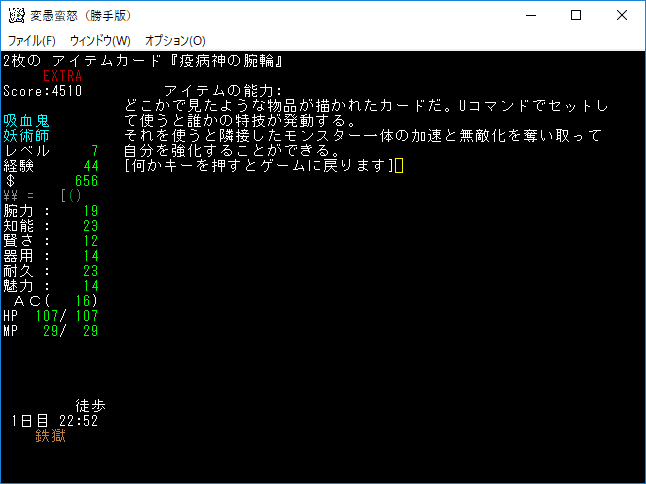Viewport: 646px width, 484px height.
Task: Close the game window
Action: tap(622, 15)
